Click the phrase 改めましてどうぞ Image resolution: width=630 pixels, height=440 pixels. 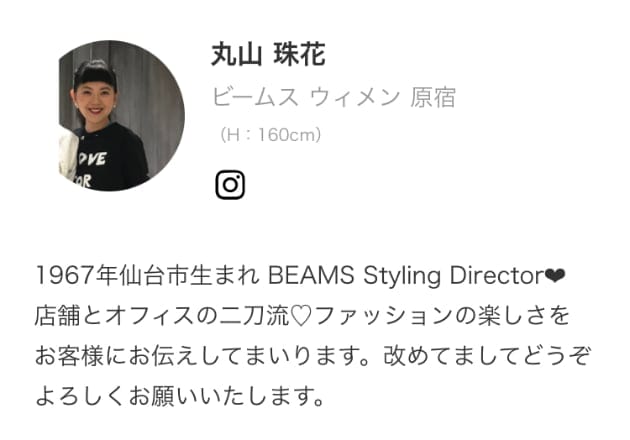click(487, 356)
